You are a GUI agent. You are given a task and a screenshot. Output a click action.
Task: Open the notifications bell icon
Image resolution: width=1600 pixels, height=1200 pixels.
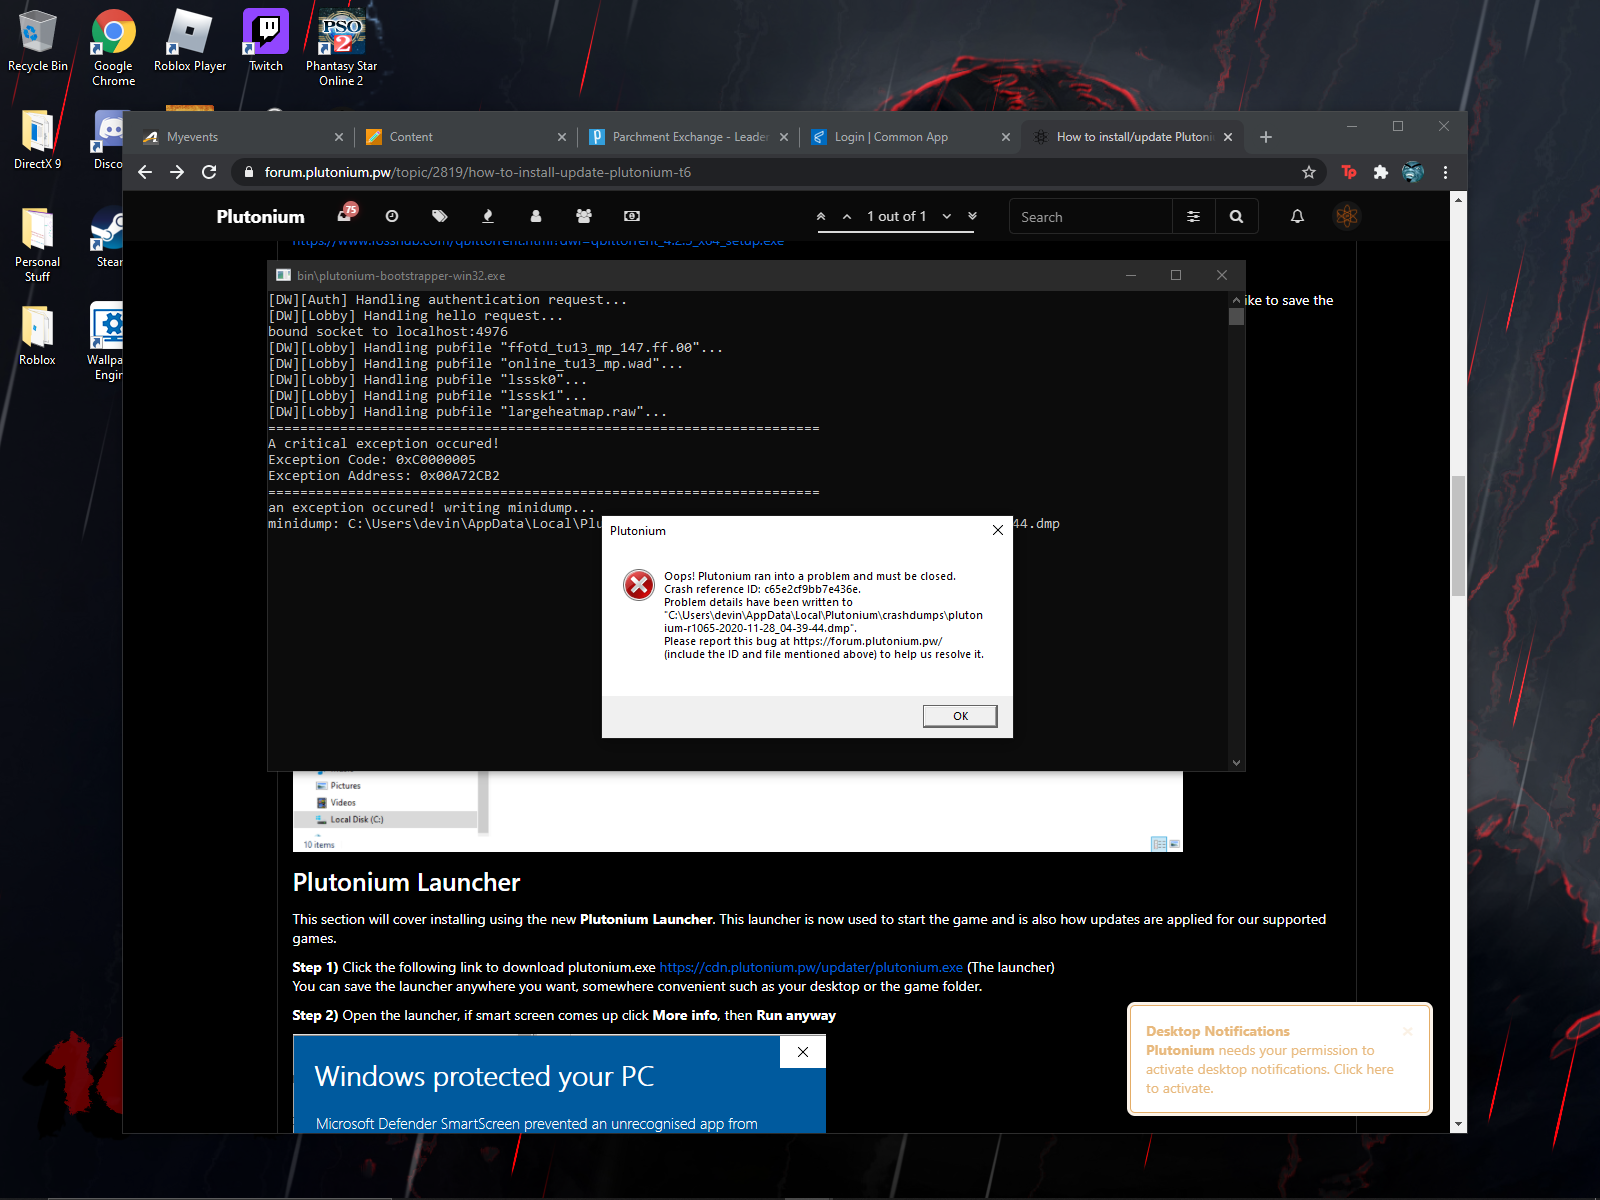pos(1297,216)
